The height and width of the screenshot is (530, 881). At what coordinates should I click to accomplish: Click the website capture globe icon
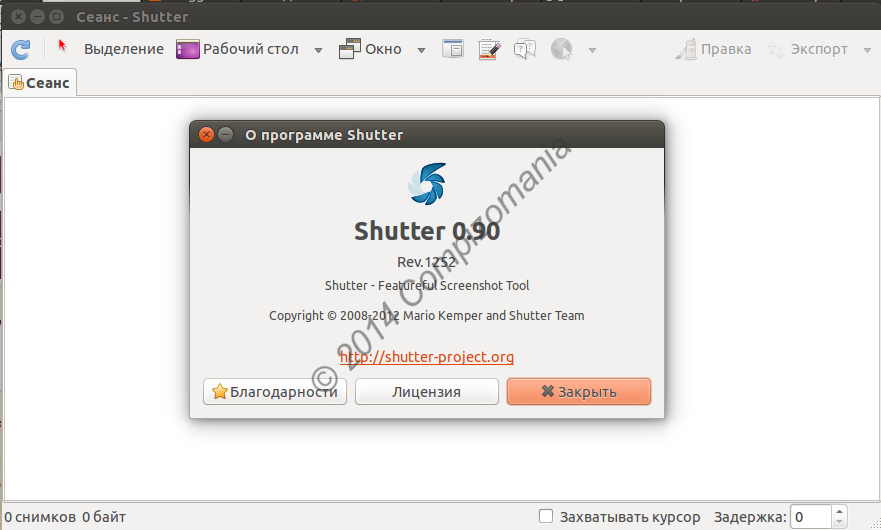click(561, 49)
